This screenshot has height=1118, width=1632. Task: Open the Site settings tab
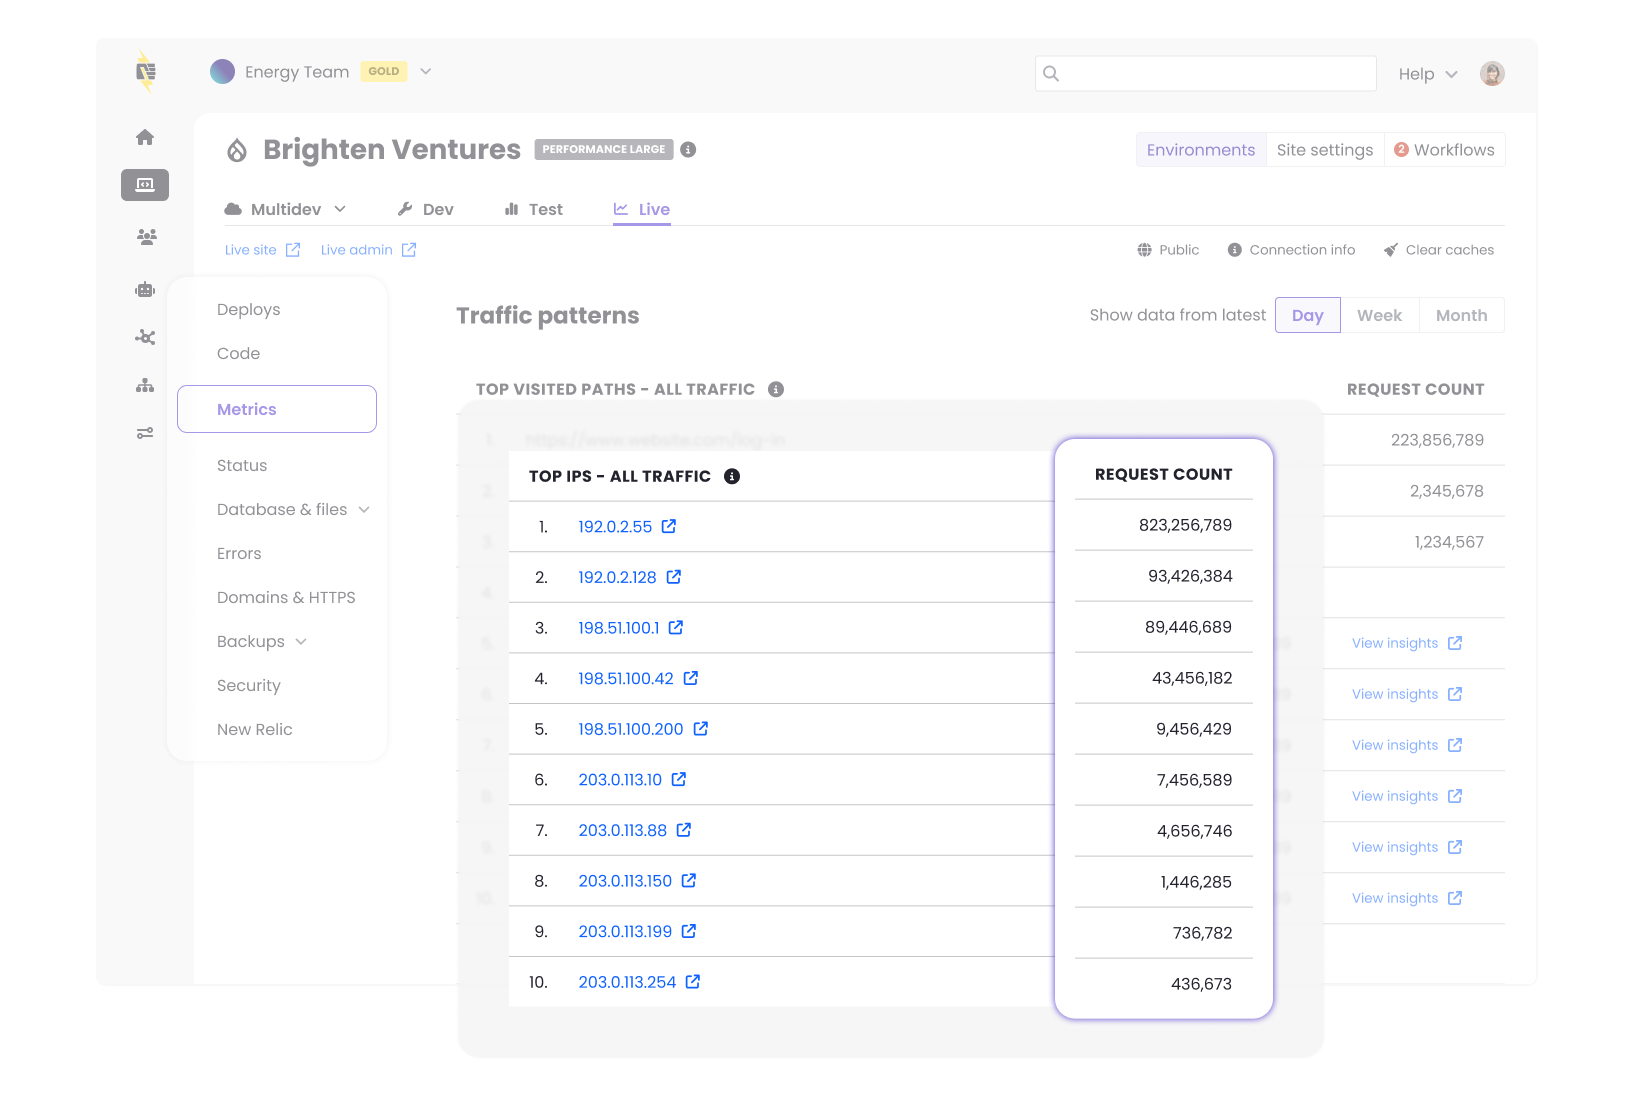[1324, 150]
